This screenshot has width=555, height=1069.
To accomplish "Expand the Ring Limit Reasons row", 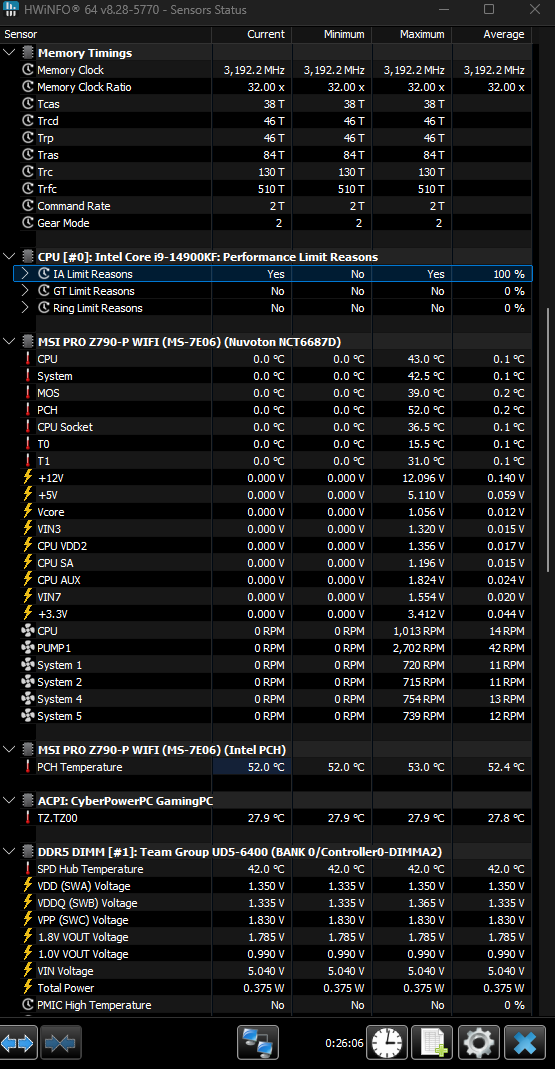I will pos(25,307).
